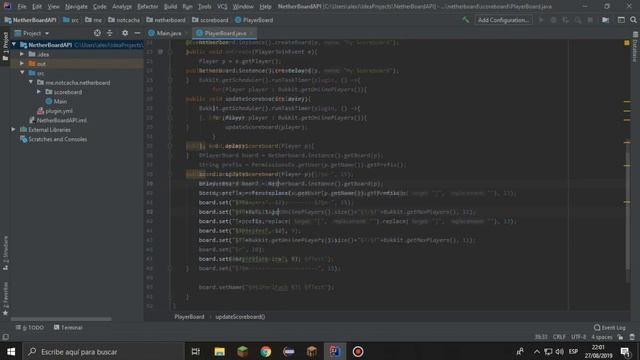Open the Project view dropdown
This screenshot has width=640, height=360.
pyautogui.click(x=32, y=33)
